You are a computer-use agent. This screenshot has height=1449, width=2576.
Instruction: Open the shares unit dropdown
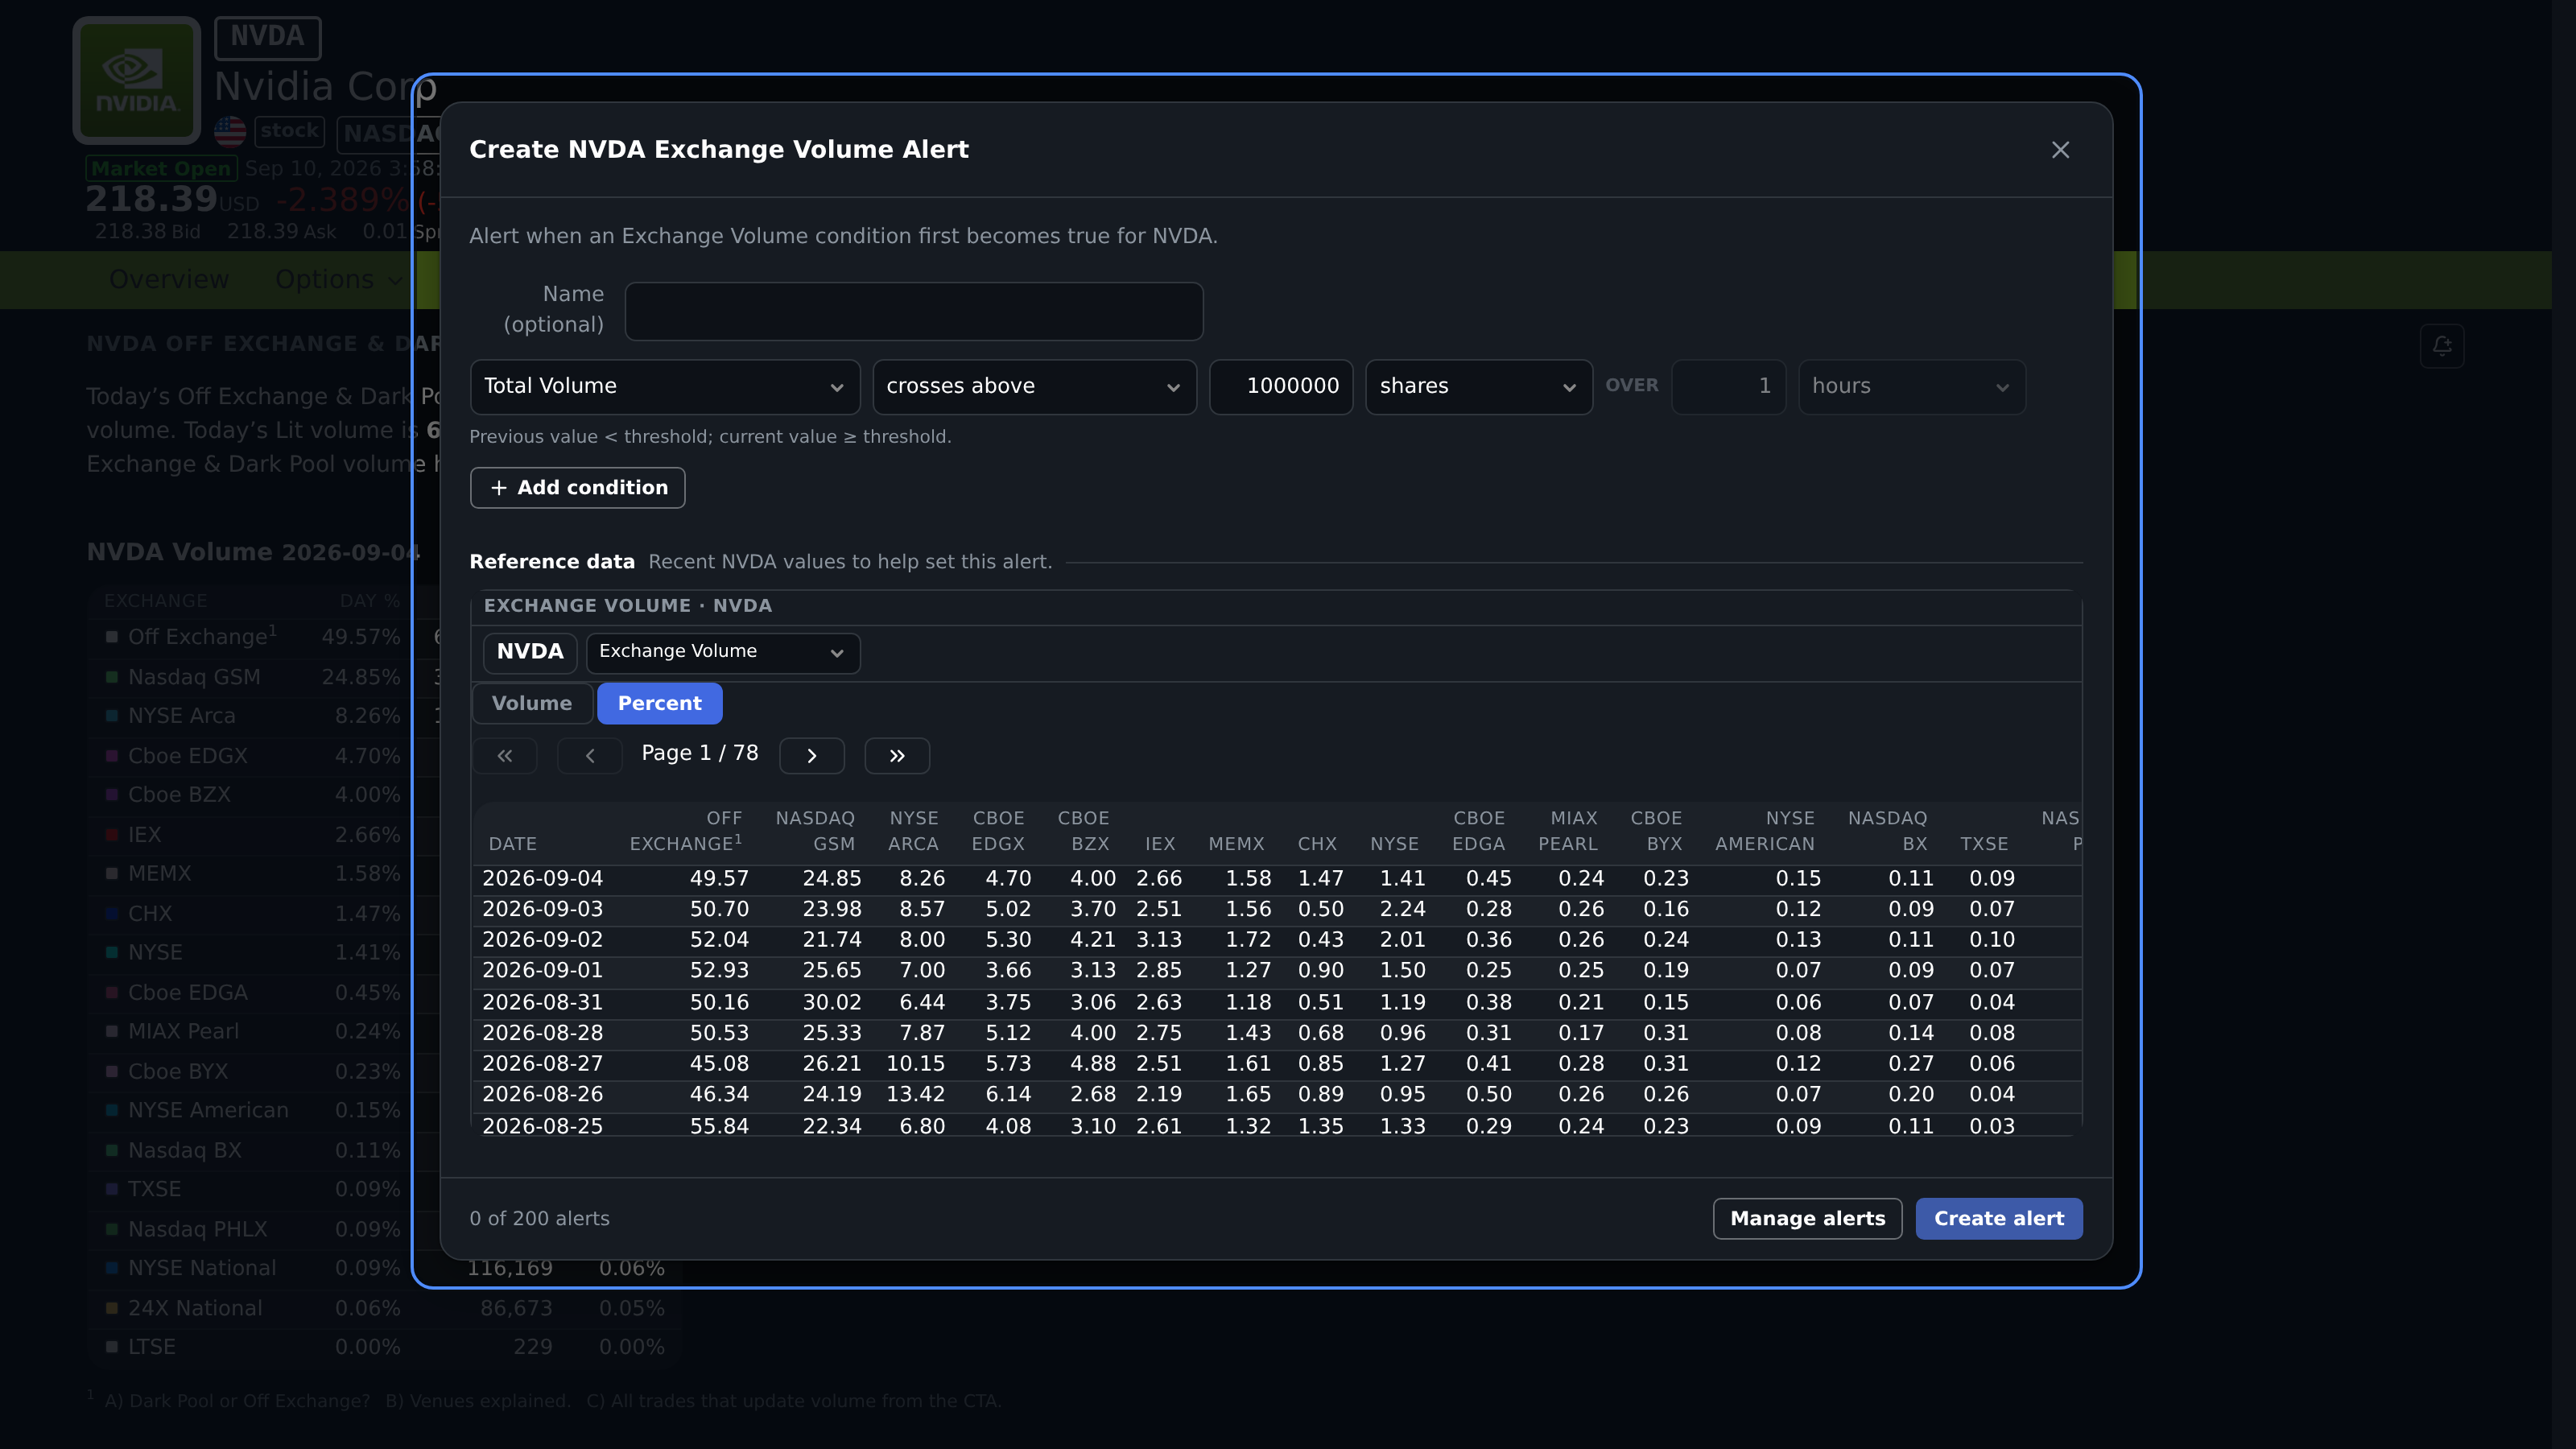coord(1479,387)
